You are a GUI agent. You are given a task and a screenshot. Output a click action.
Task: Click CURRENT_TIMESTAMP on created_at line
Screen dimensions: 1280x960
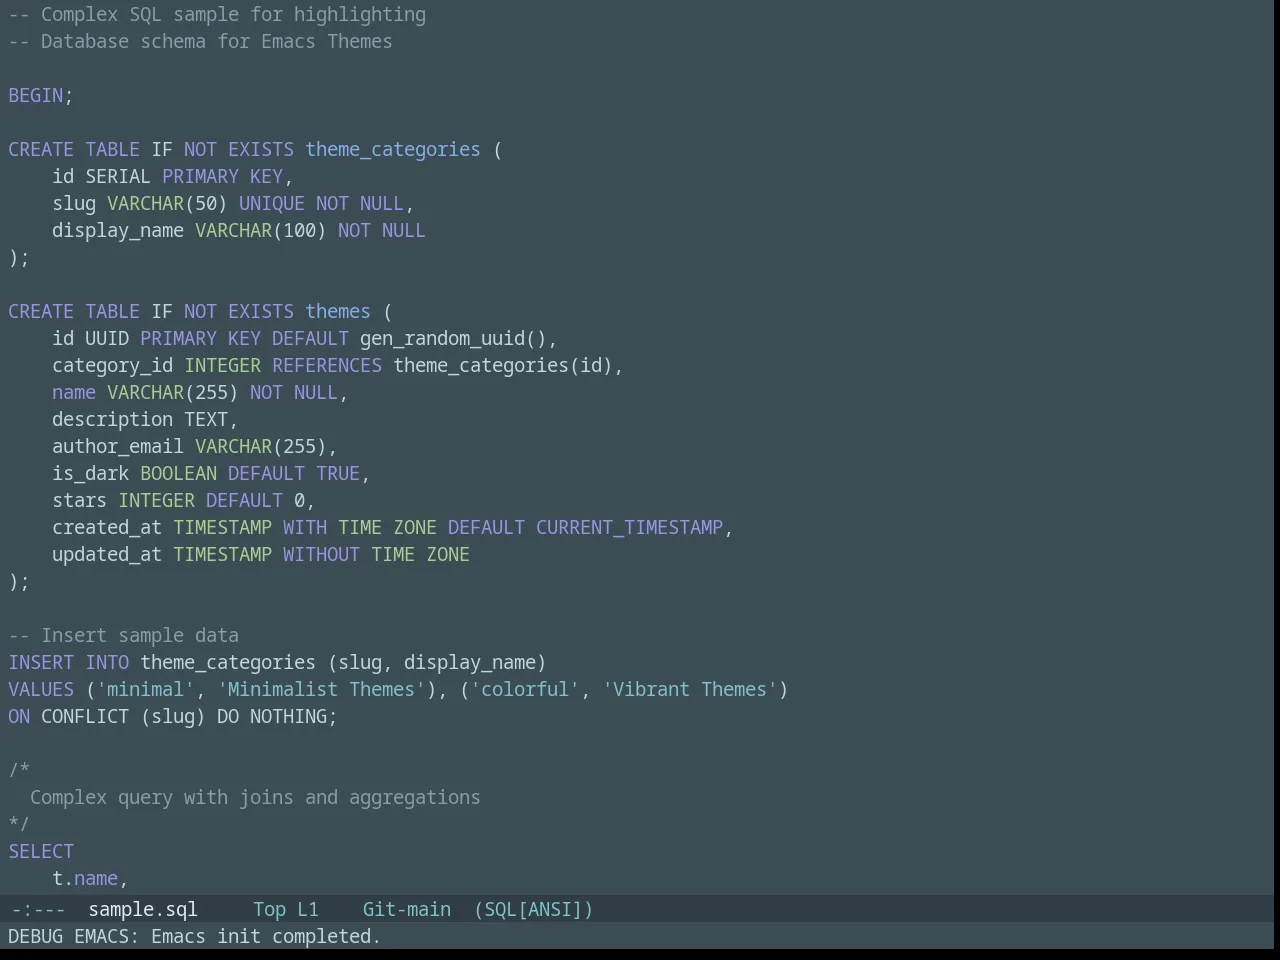pyautogui.click(x=629, y=527)
